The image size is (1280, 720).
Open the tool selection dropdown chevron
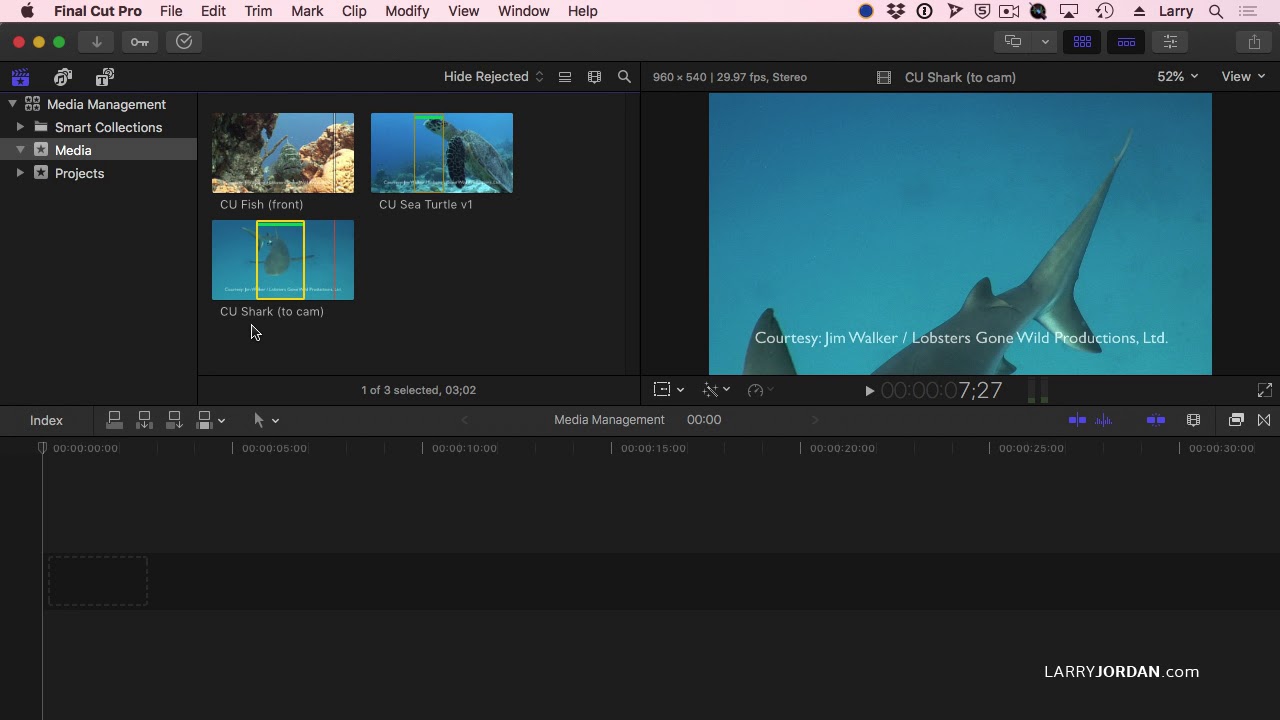pyautogui.click(x=276, y=421)
